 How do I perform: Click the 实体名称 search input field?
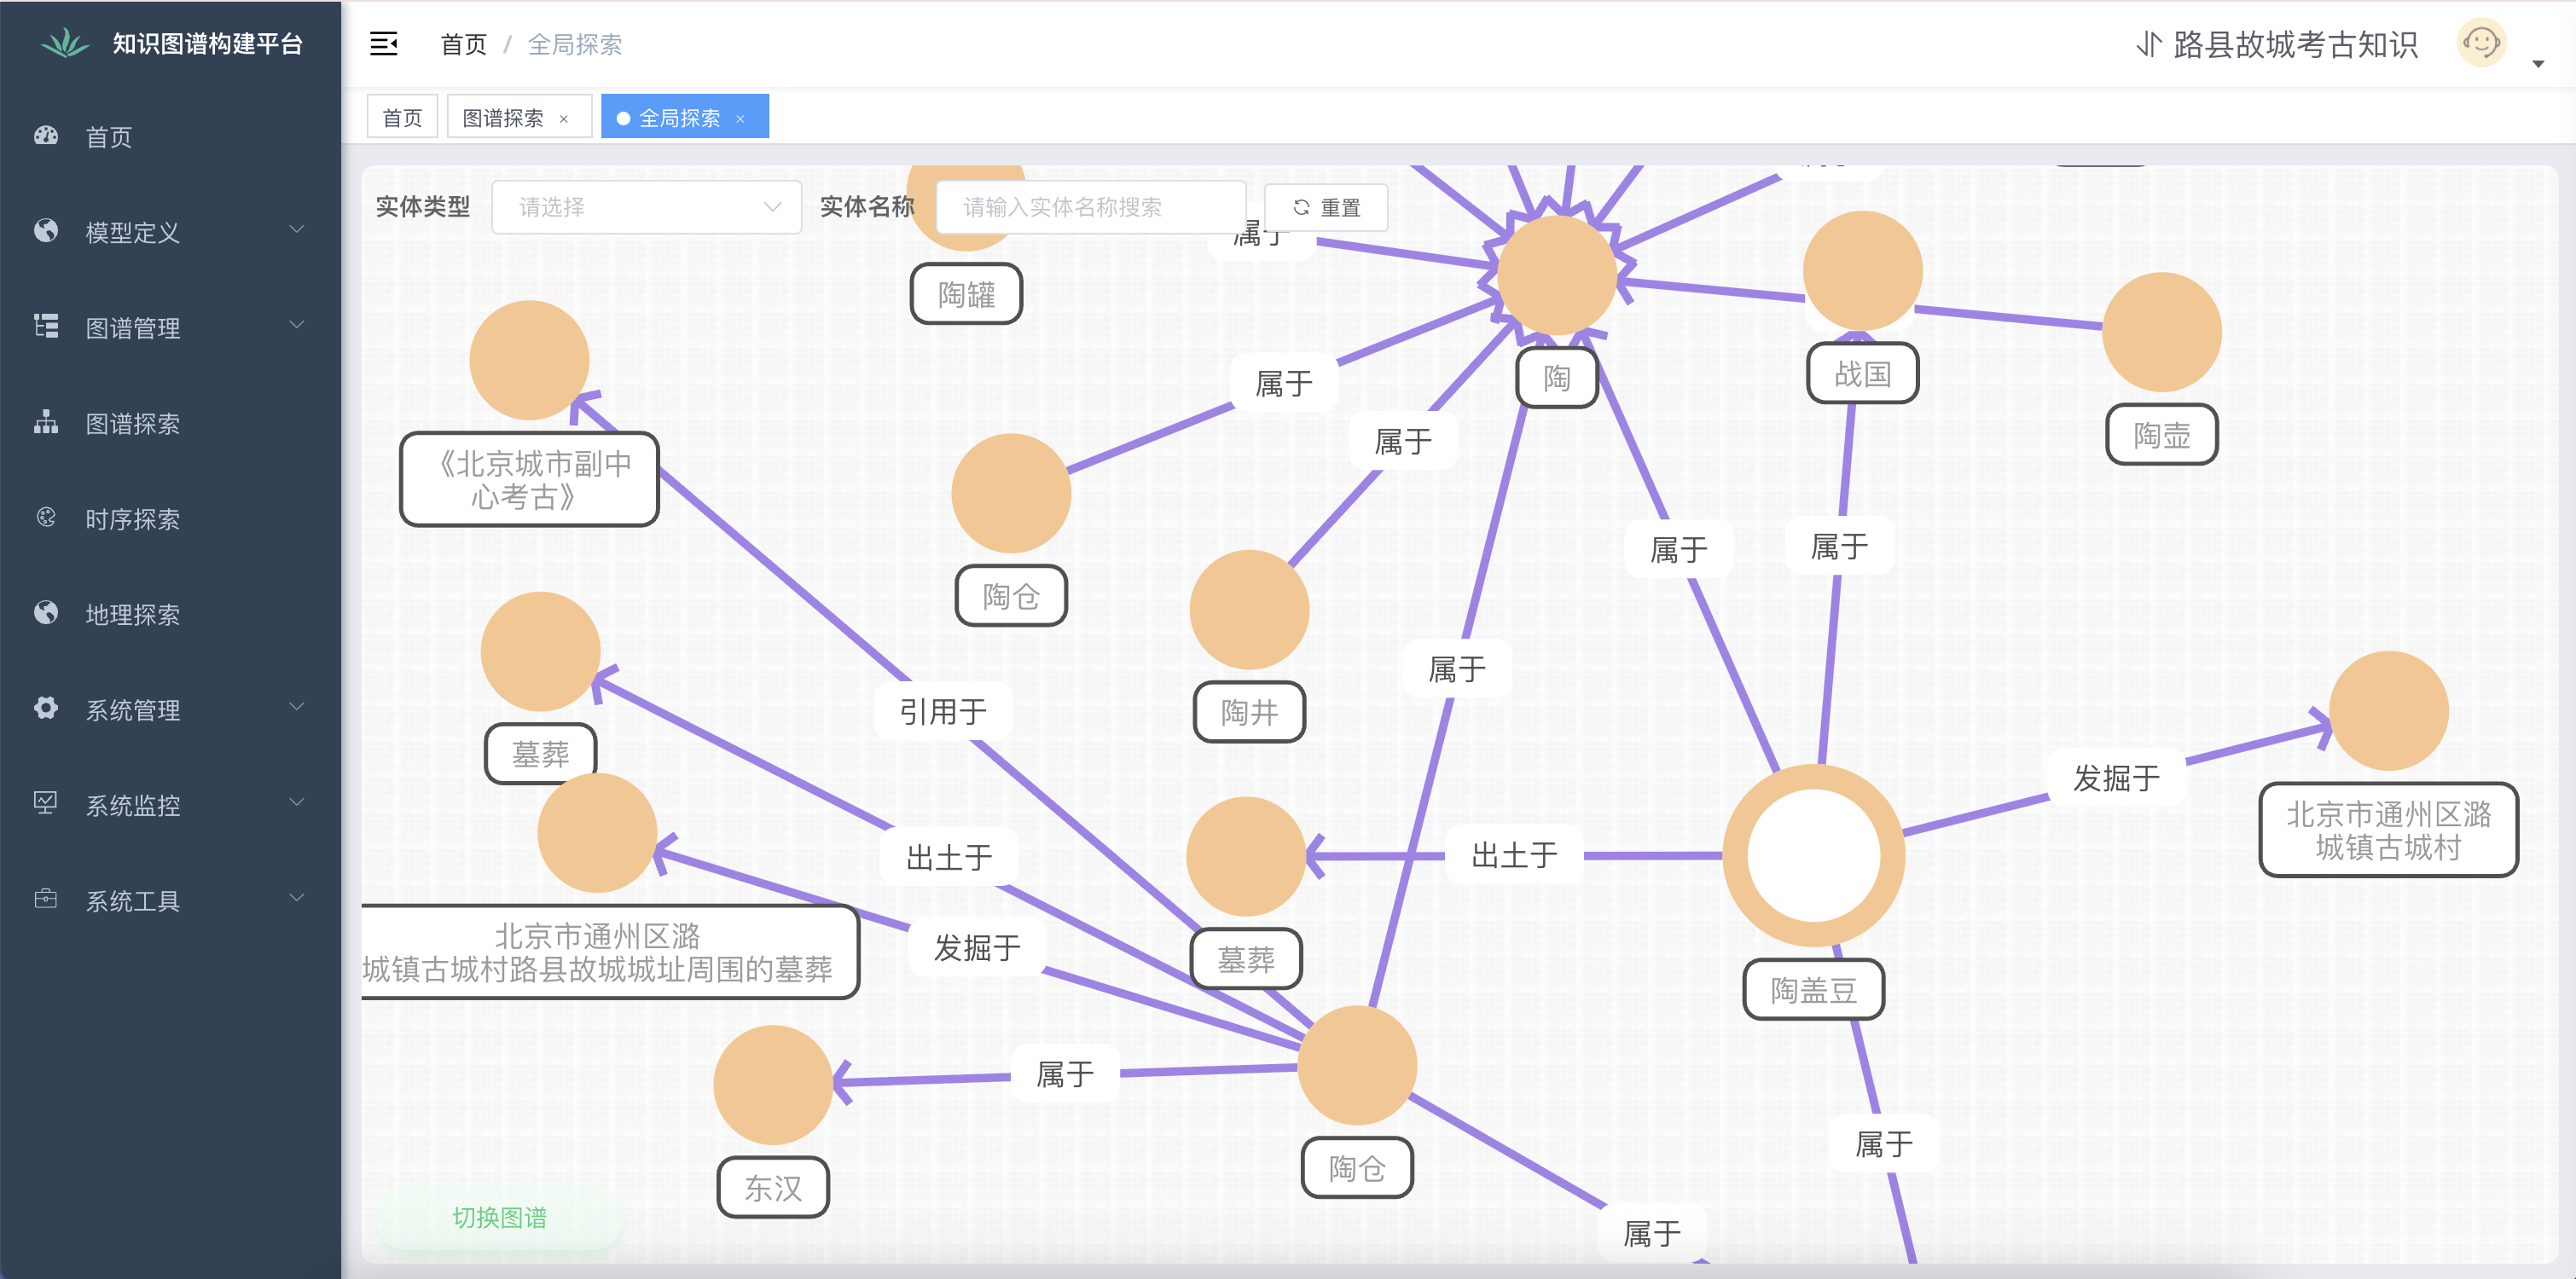click(x=1090, y=207)
